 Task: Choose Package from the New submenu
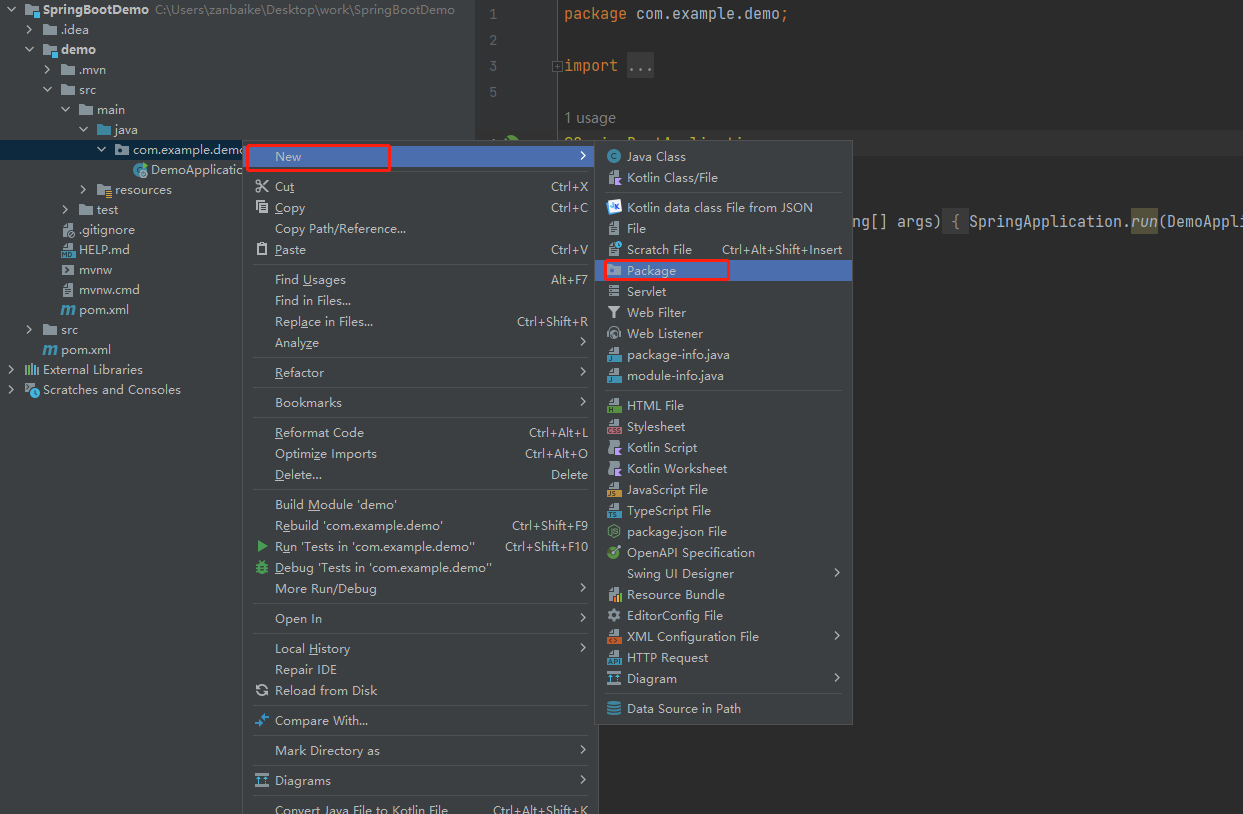point(651,271)
